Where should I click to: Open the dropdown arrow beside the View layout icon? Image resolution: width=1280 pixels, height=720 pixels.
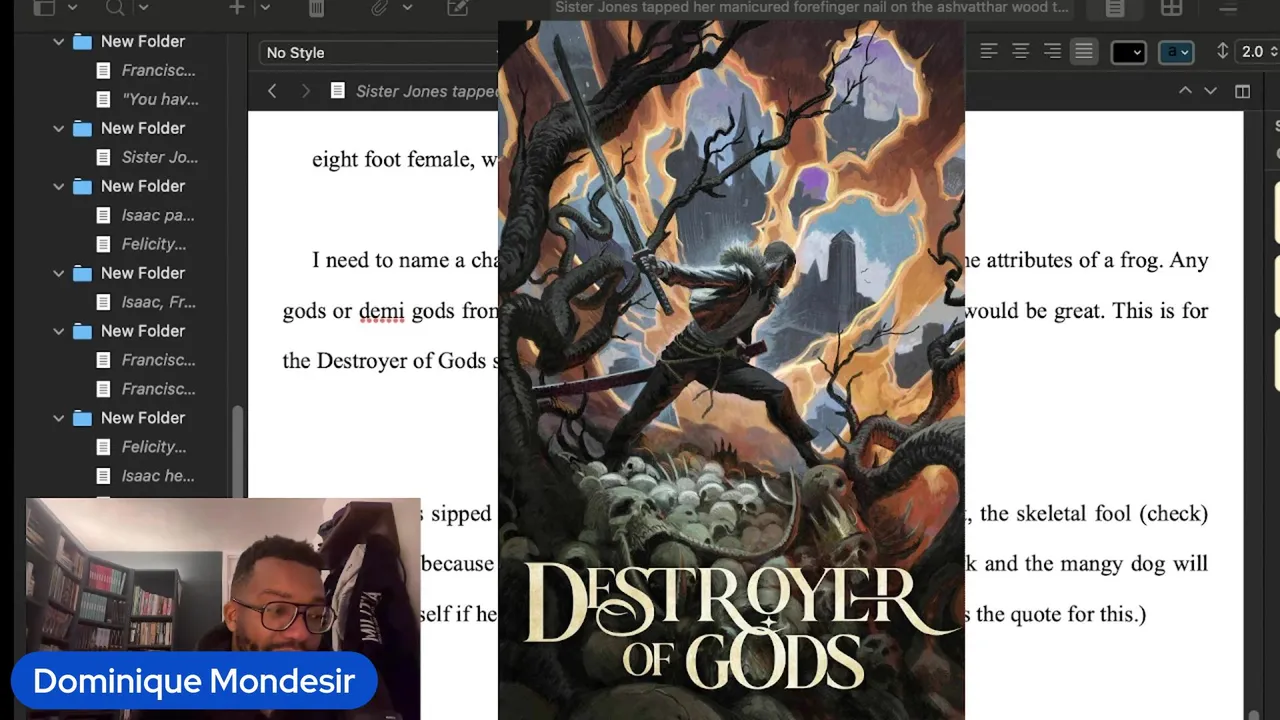pos(72,8)
